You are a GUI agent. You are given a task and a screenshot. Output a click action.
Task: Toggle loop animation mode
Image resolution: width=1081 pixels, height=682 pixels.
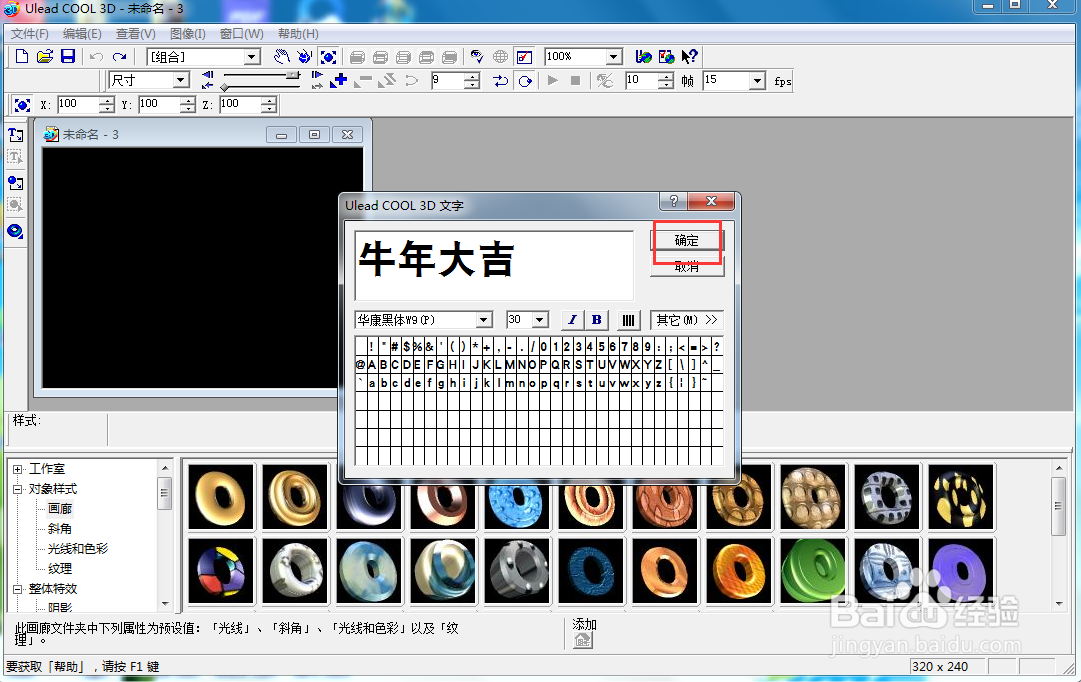click(x=525, y=81)
